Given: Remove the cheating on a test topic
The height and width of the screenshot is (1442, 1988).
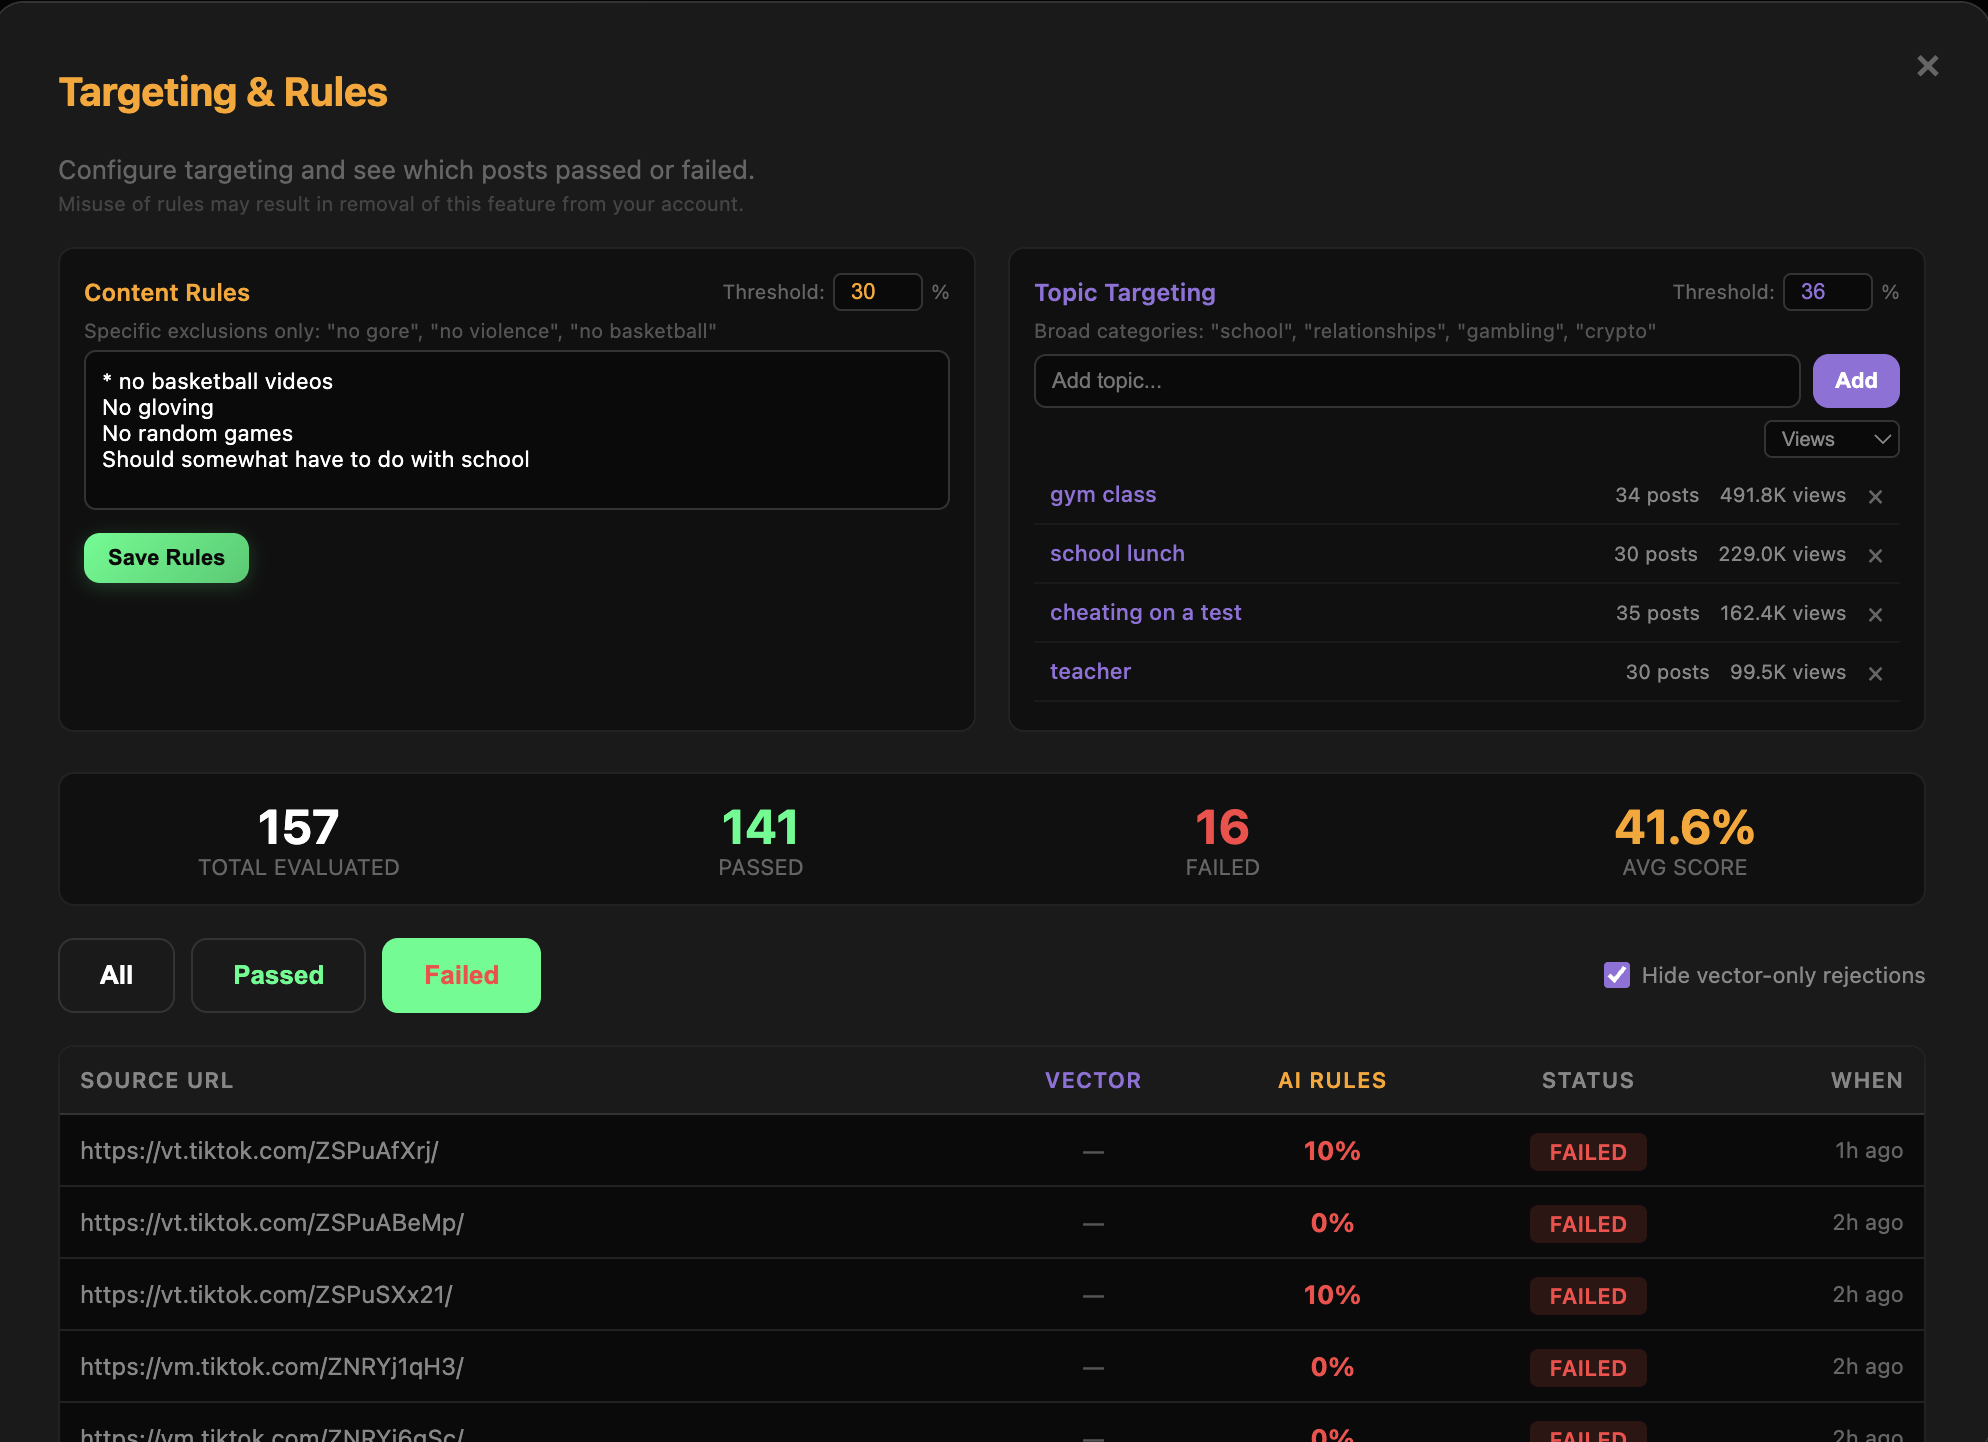Looking at the screenshot, I should [1876, 614].
